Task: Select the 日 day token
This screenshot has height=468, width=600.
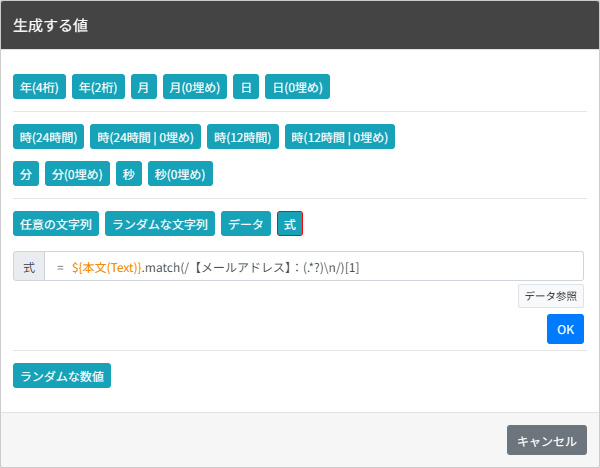Action: click(x=246, y=87)
